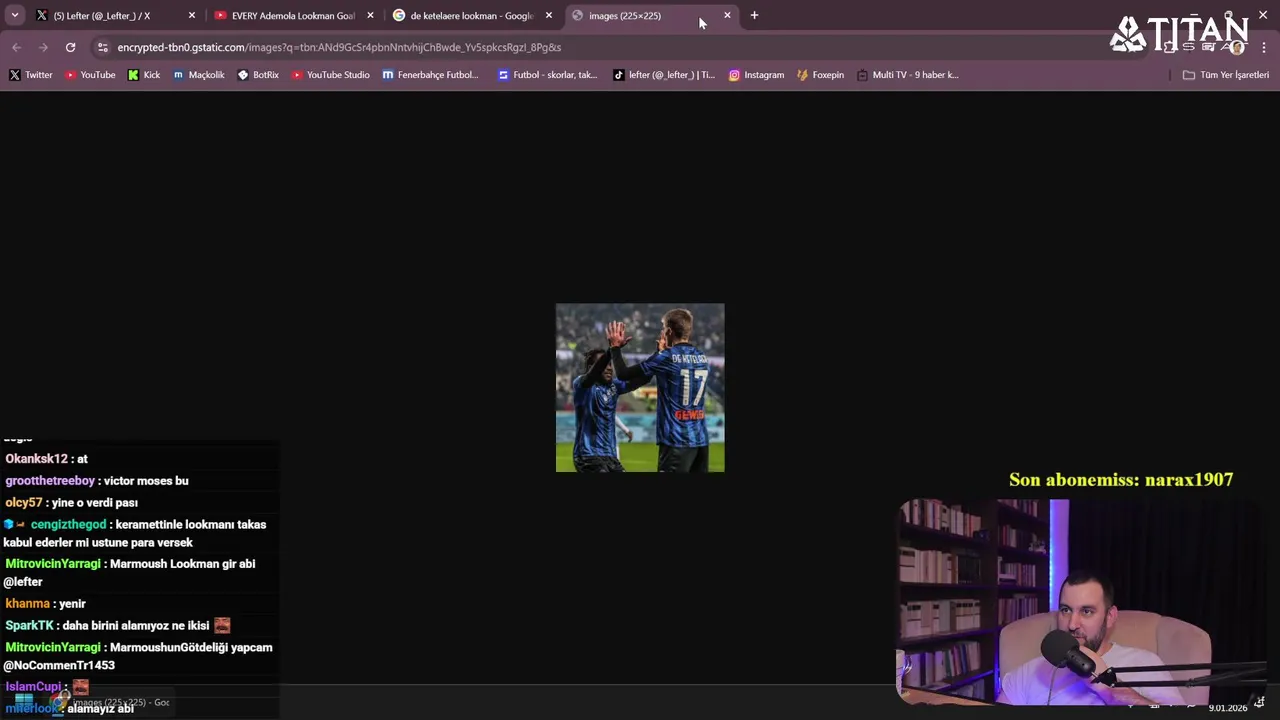Open the Futbol - skorlar bookmark
Viewport: 1280px width, 720px height.
(548, 75)
